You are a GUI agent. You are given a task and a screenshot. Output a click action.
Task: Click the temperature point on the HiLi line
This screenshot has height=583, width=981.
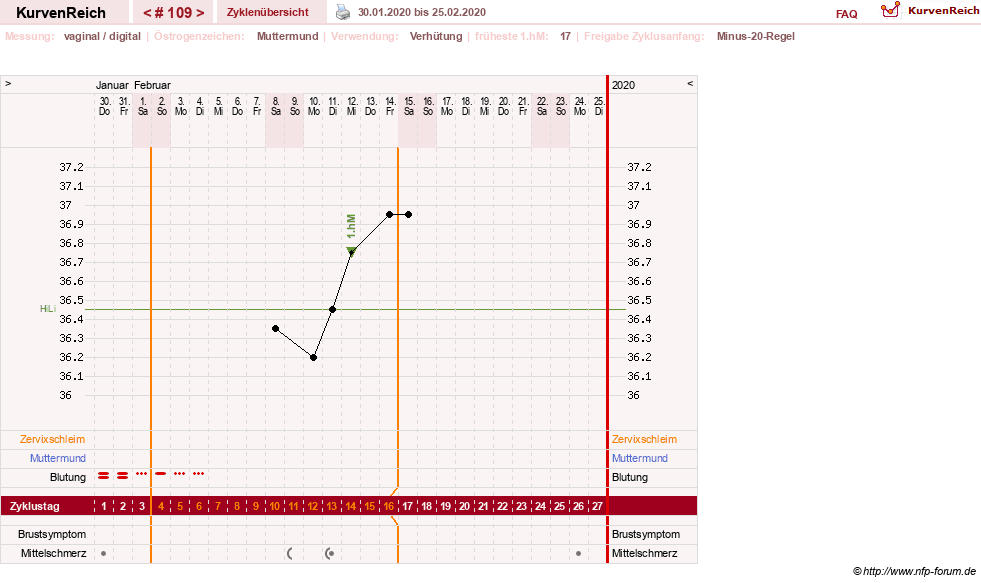333,310
